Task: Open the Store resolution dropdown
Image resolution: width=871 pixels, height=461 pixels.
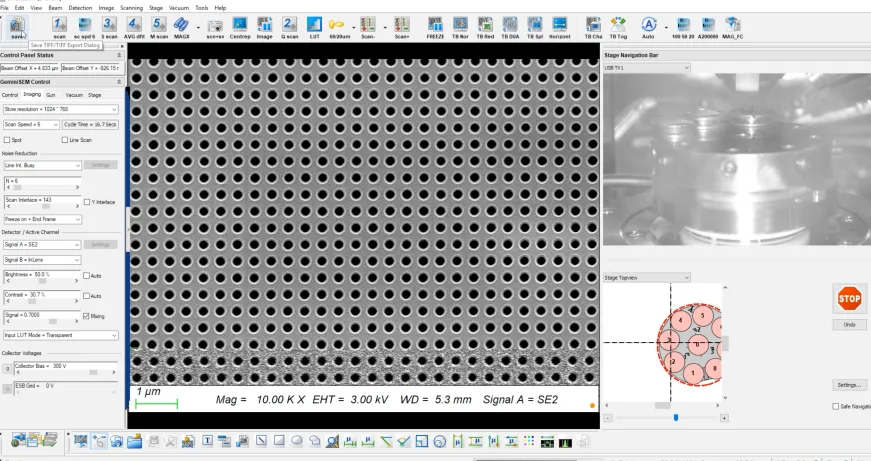Action: [61, 109]
